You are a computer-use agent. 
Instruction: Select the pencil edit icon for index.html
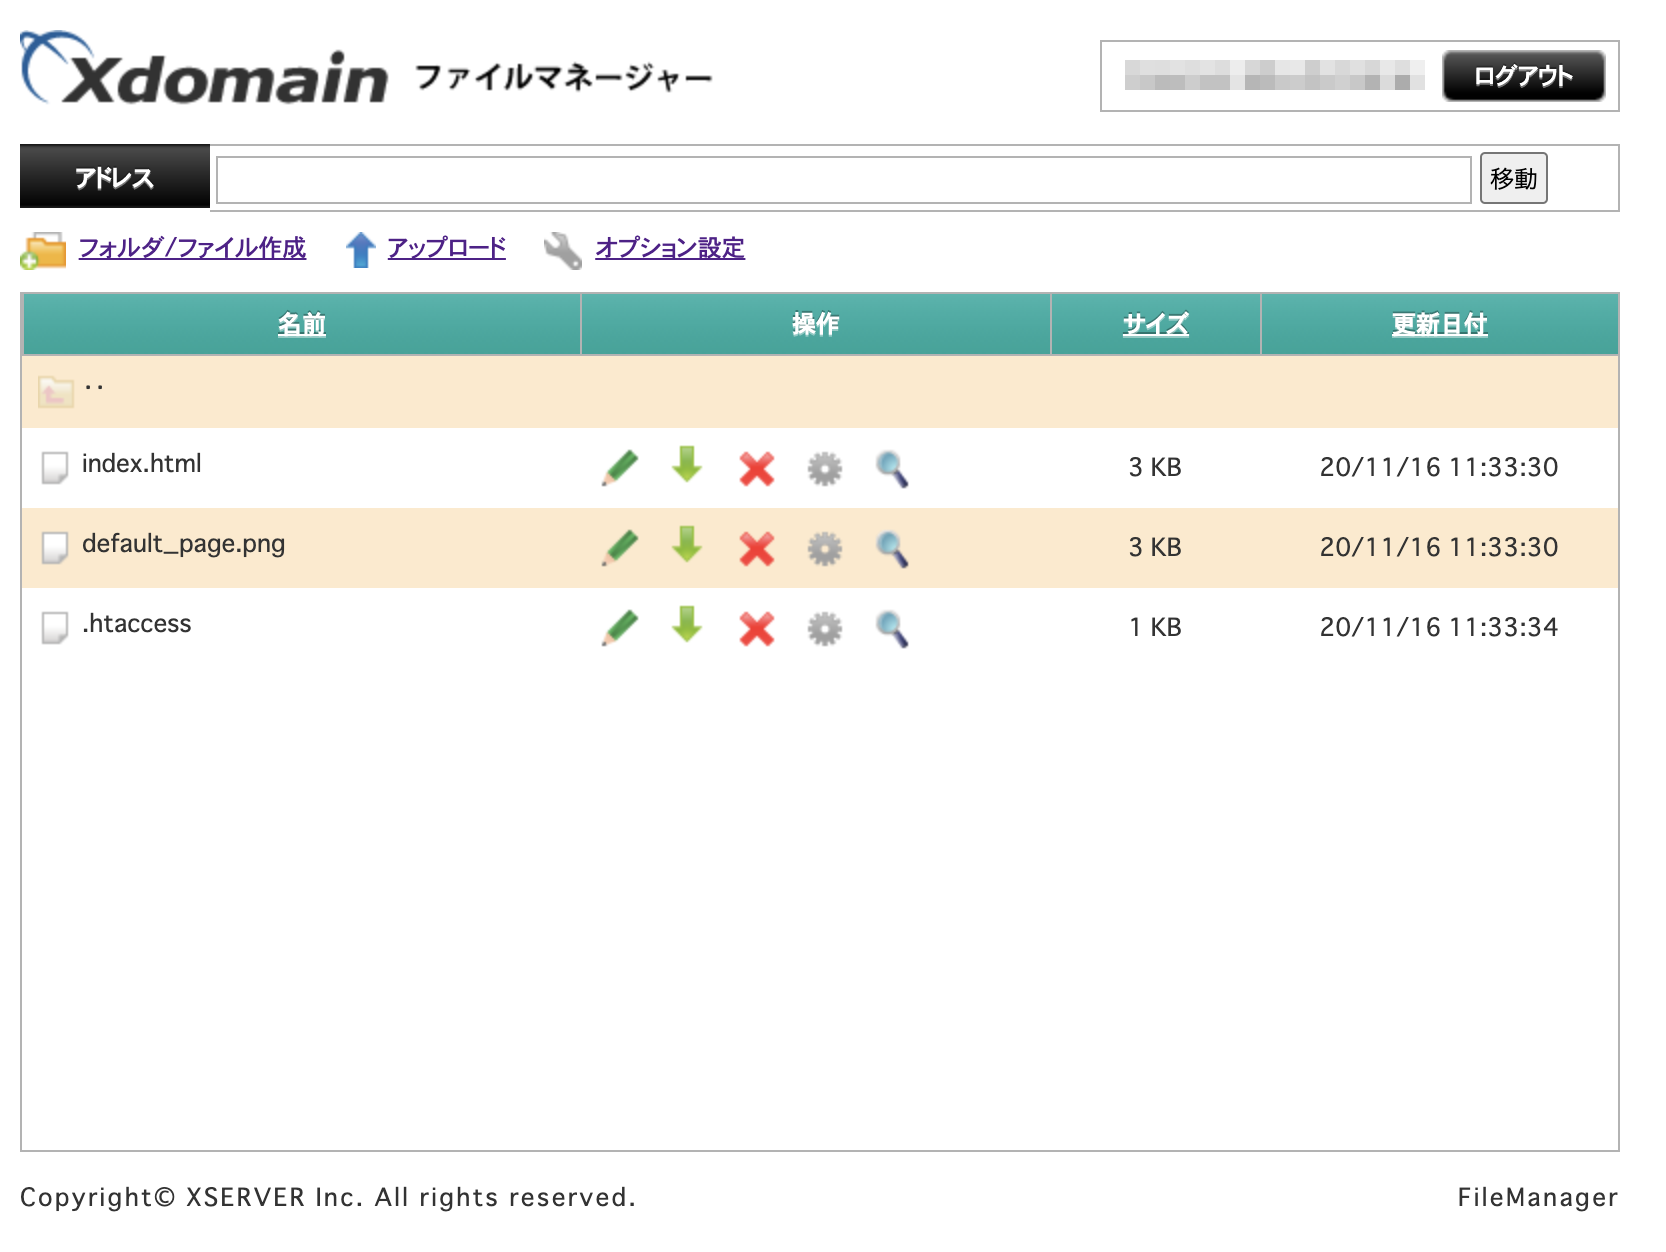(x=618, y=467)
